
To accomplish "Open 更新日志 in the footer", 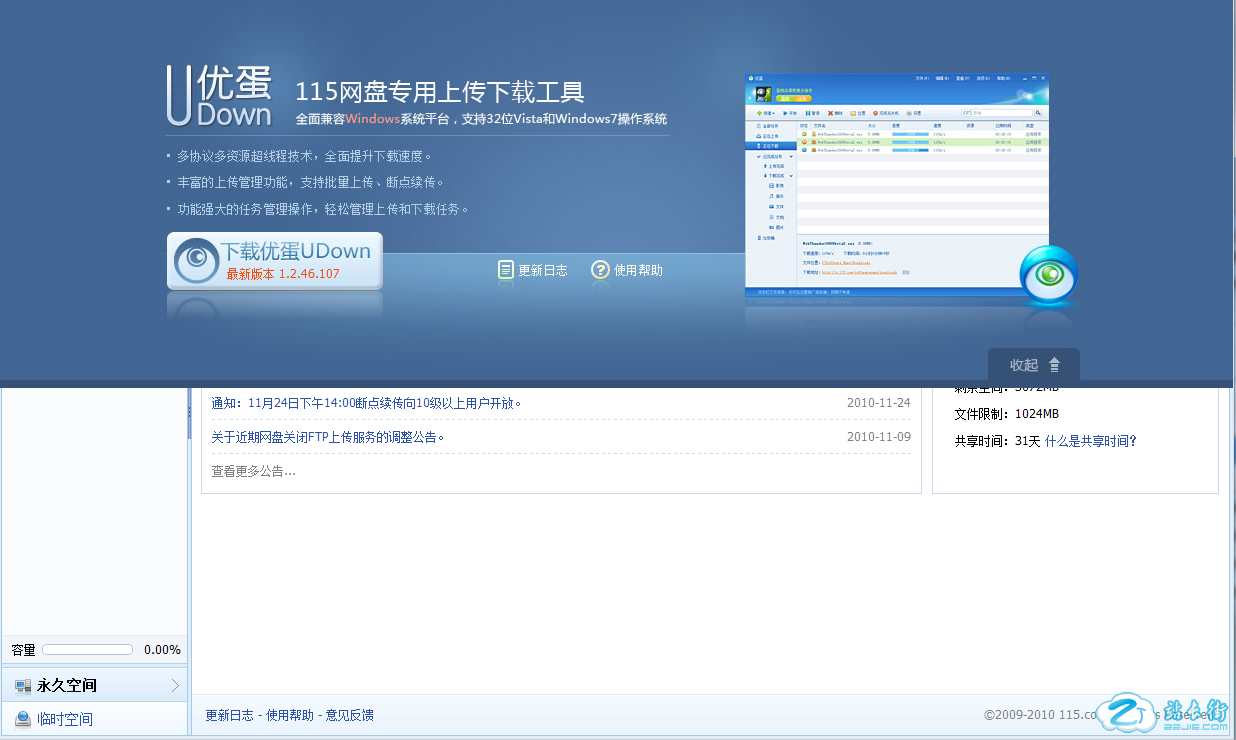I will 229,715.
